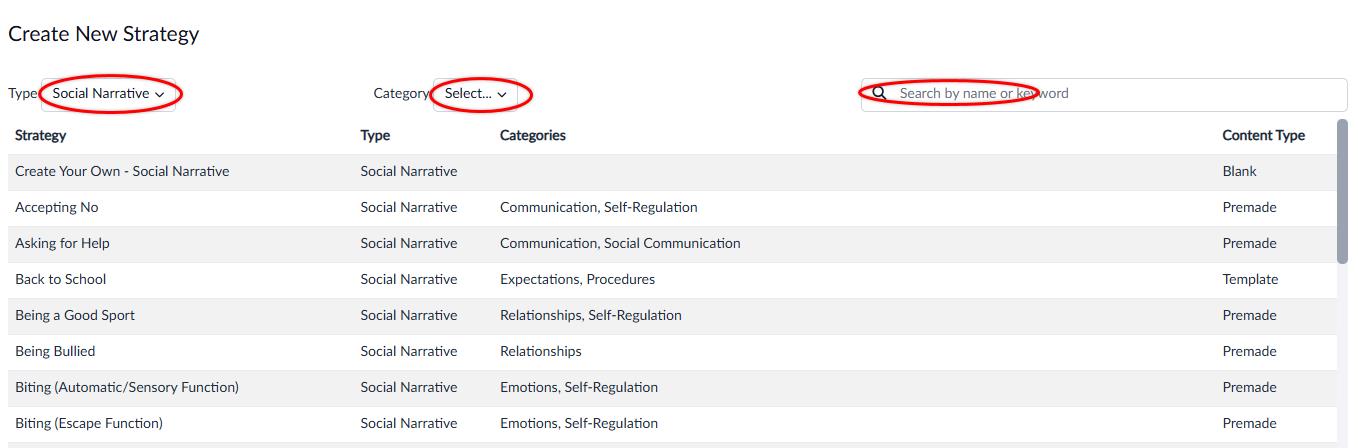Choose the Accepting No strategy
This screenshot has width=1358, height=448.
672,208
